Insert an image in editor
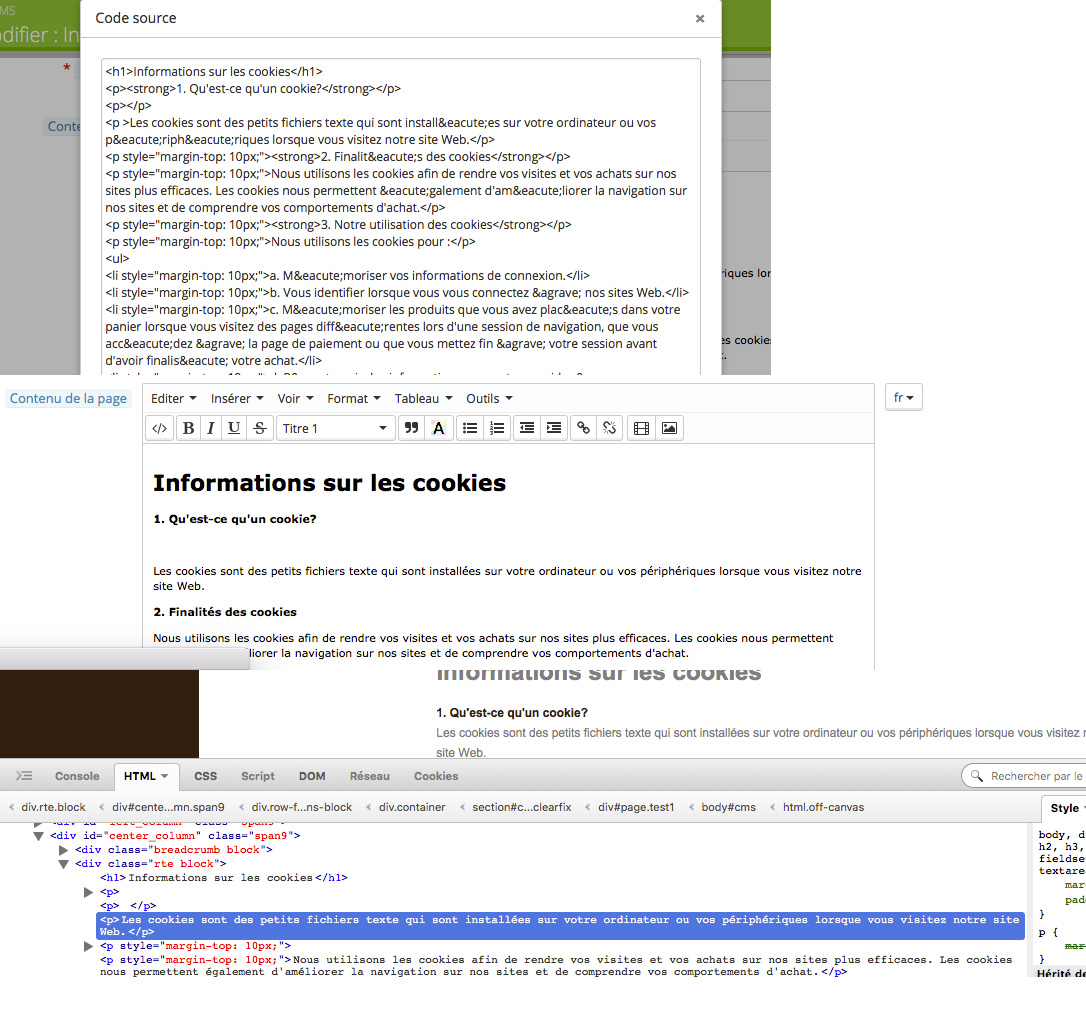 click(669, 428)
